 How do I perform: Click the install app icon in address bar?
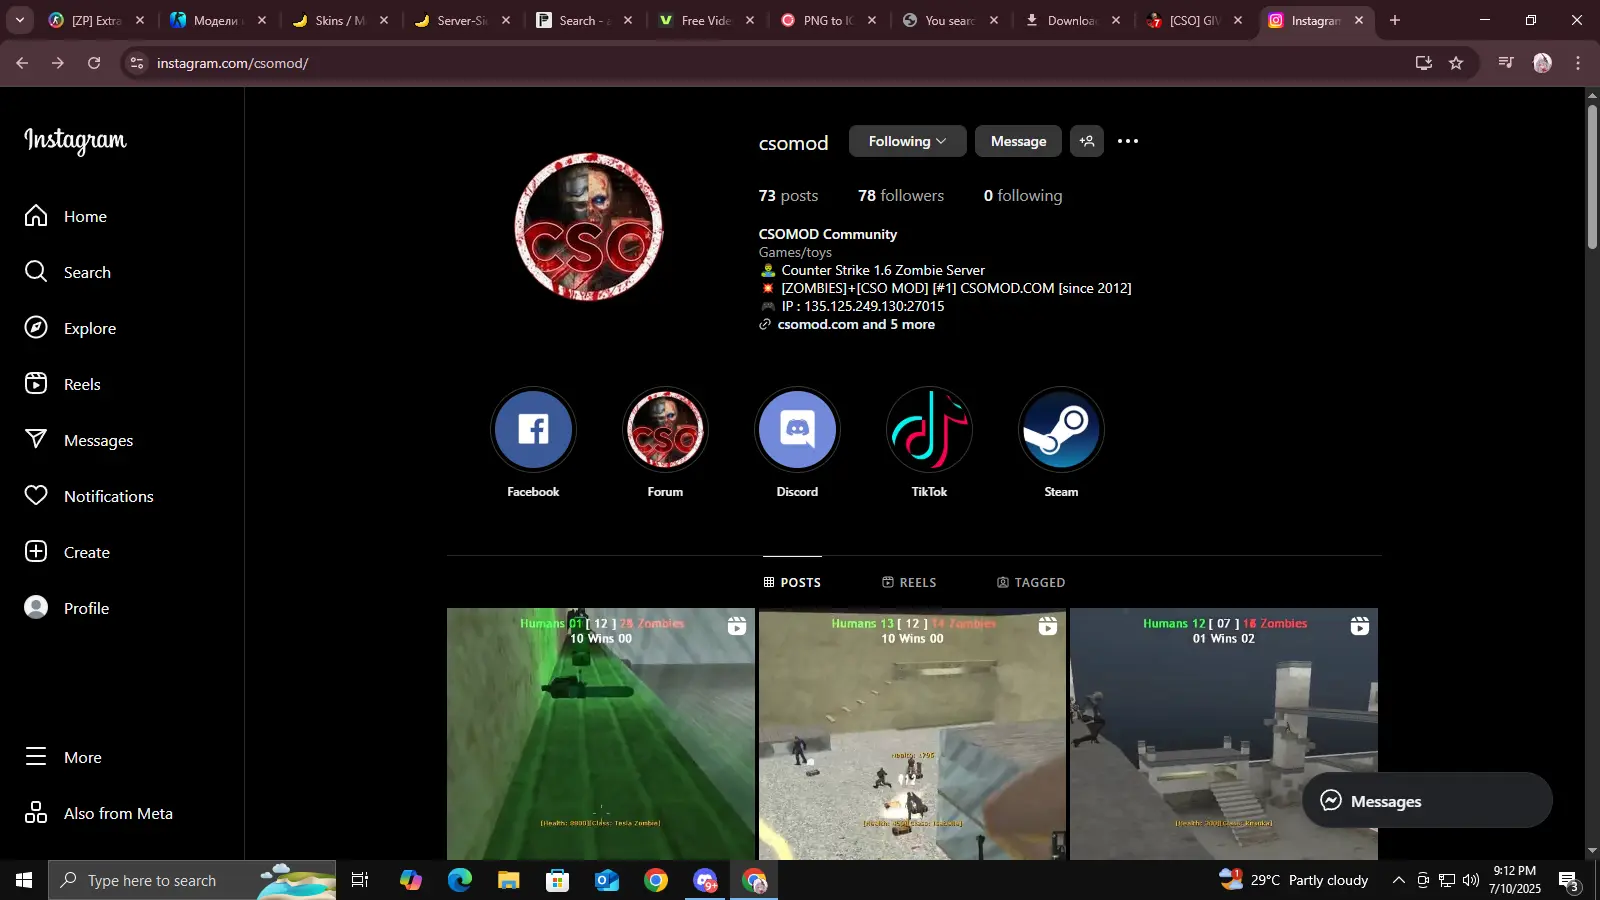(x=1423, y=63)
